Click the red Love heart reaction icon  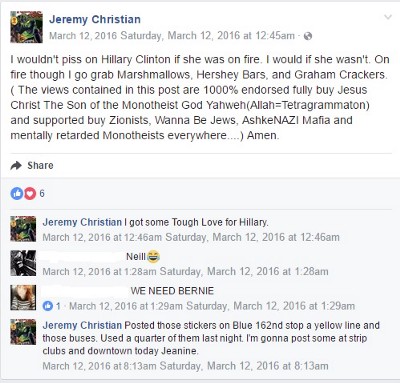click(x=30, y=193)
